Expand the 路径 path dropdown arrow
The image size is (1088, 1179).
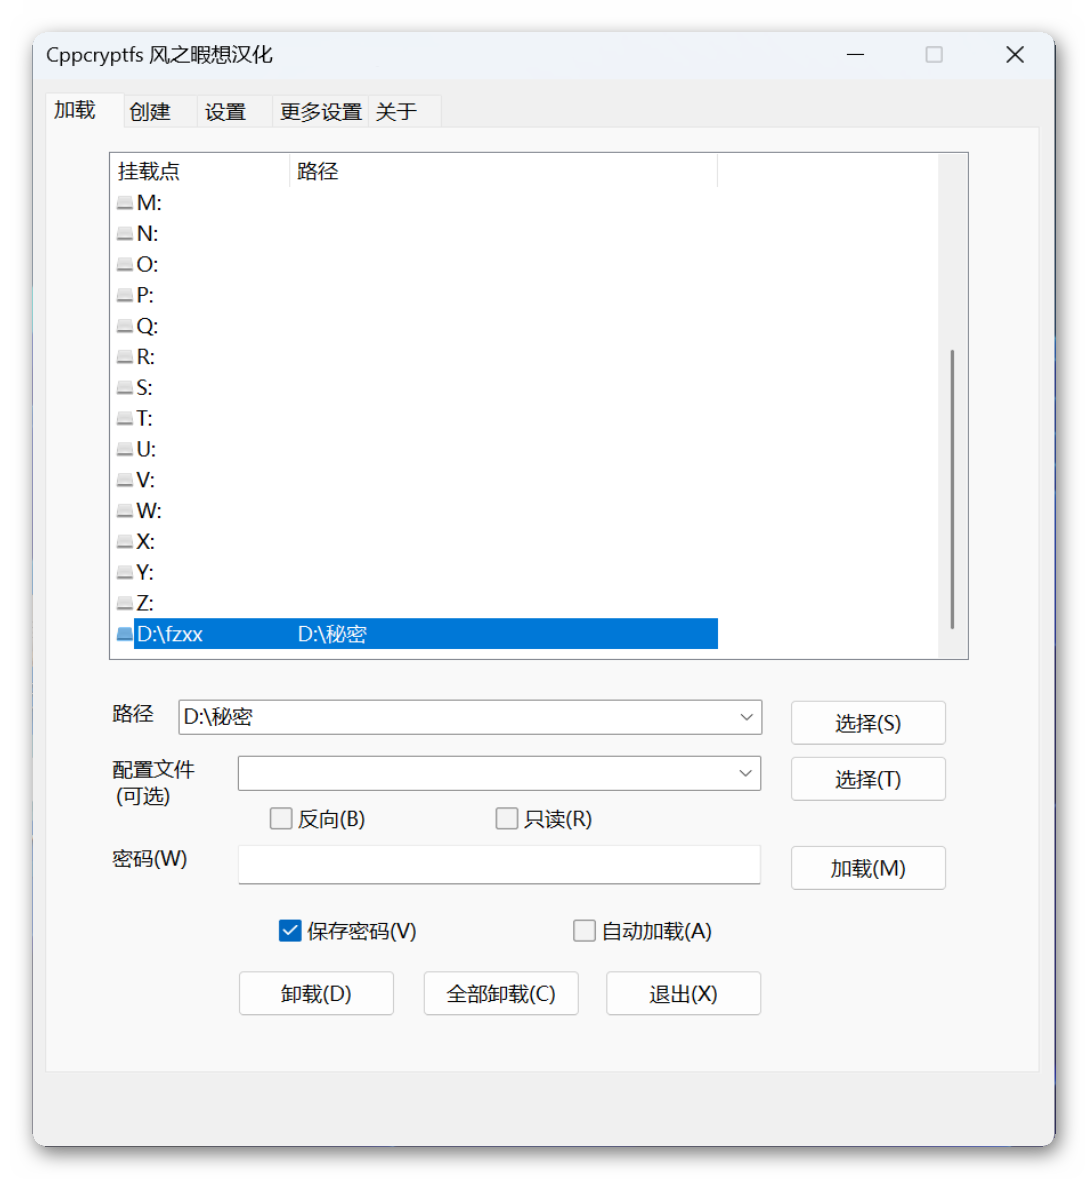pyautogui.click(x=746, y=717)
